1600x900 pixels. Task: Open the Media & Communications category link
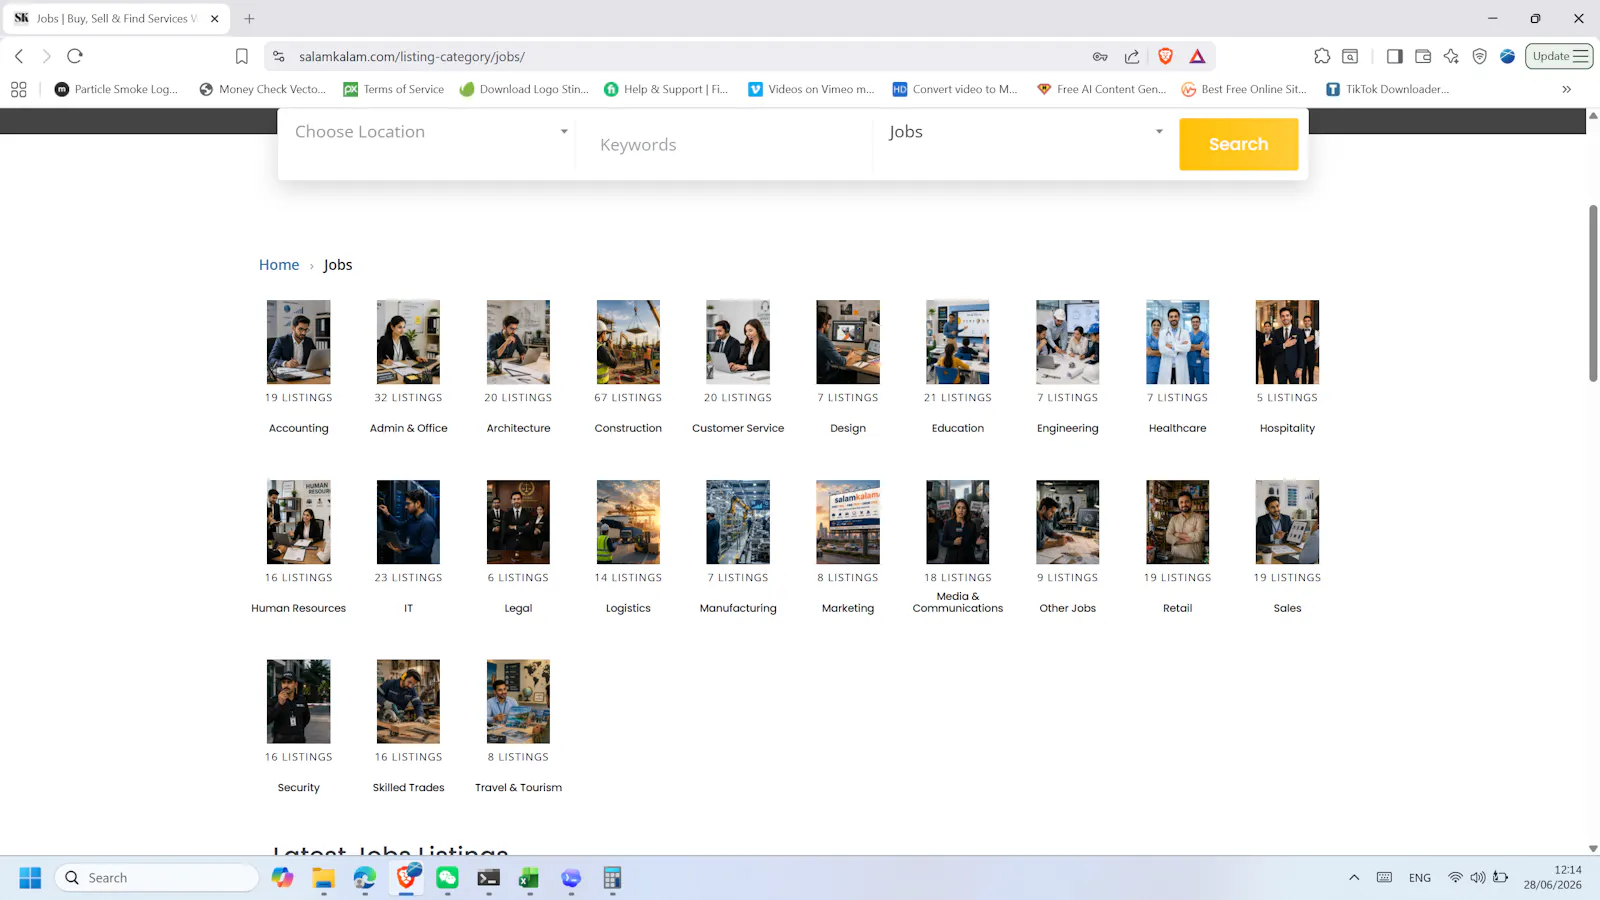tap(958, 602)
